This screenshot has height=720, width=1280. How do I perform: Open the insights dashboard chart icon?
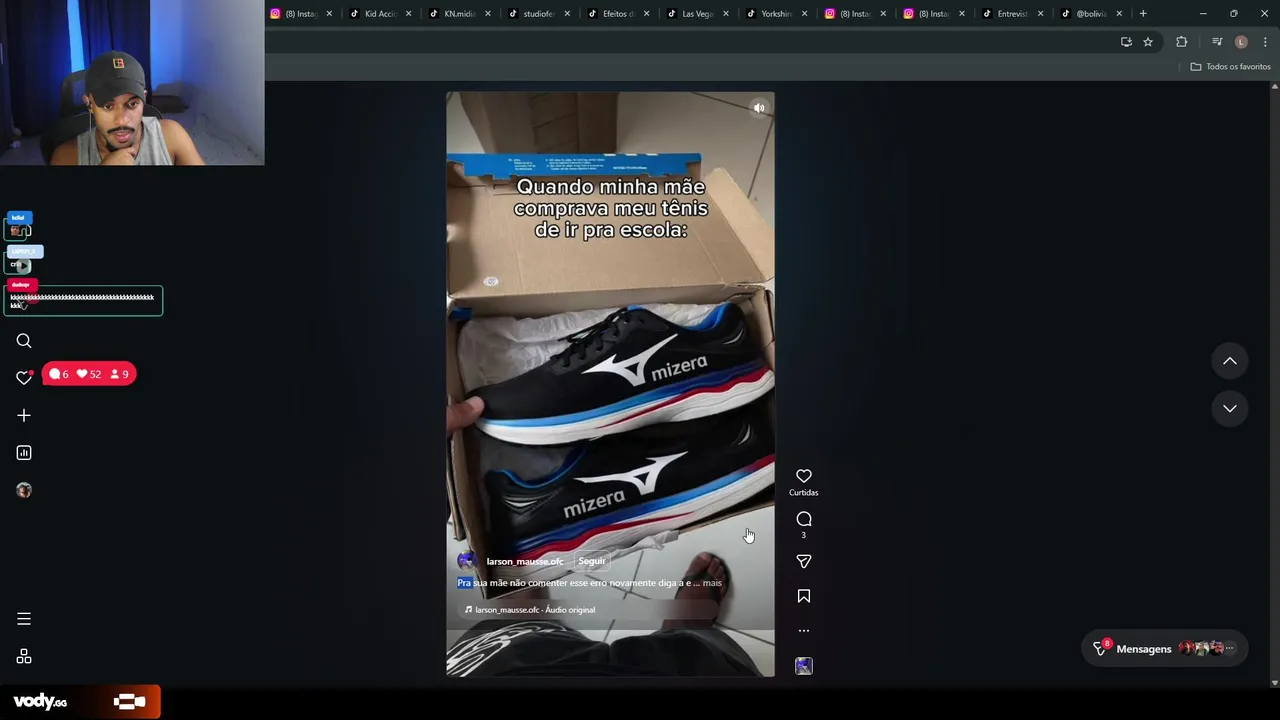click(24, 453)
